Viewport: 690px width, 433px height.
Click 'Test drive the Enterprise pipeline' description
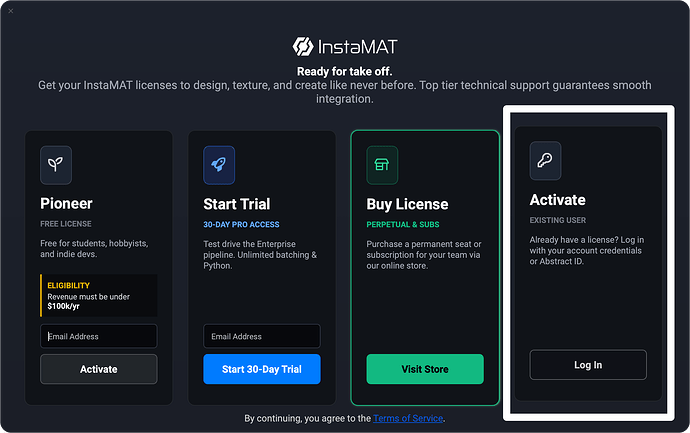(260, 255)
